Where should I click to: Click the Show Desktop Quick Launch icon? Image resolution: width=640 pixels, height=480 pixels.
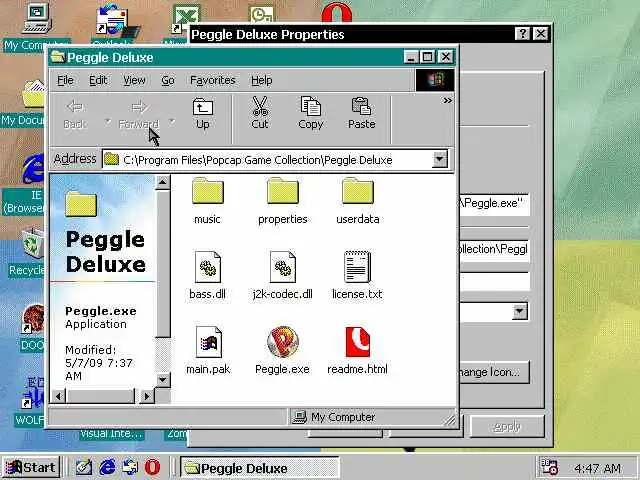(x=84, y=467)
